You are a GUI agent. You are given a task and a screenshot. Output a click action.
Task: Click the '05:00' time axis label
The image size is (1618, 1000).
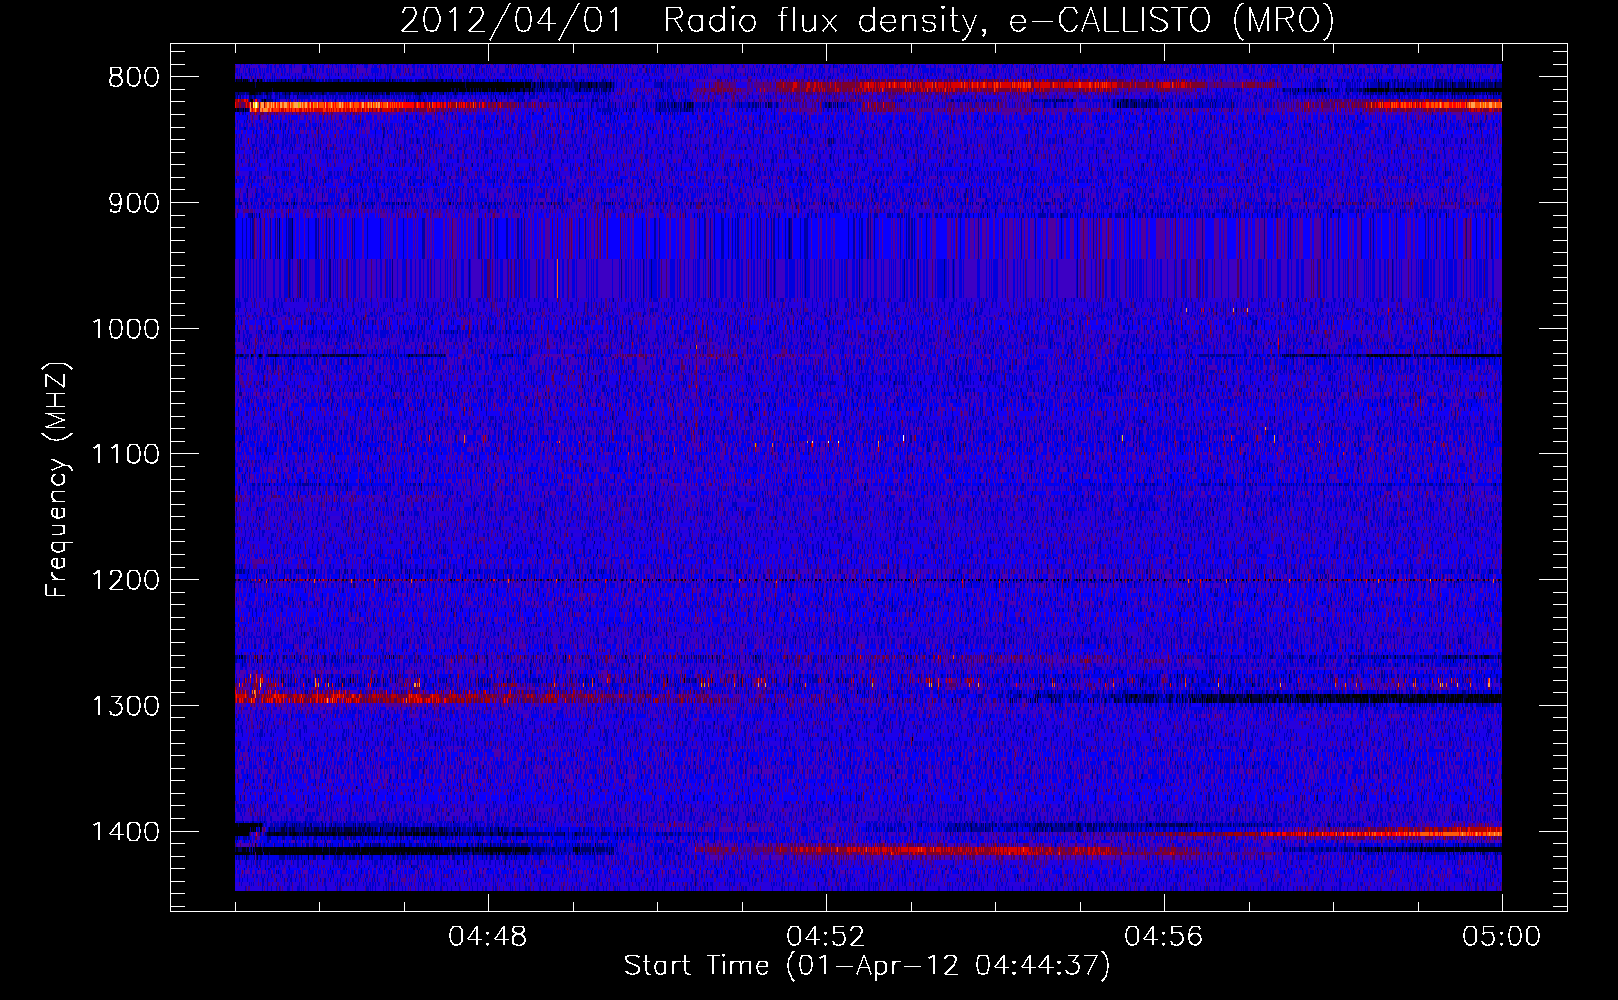(1502, 937)
